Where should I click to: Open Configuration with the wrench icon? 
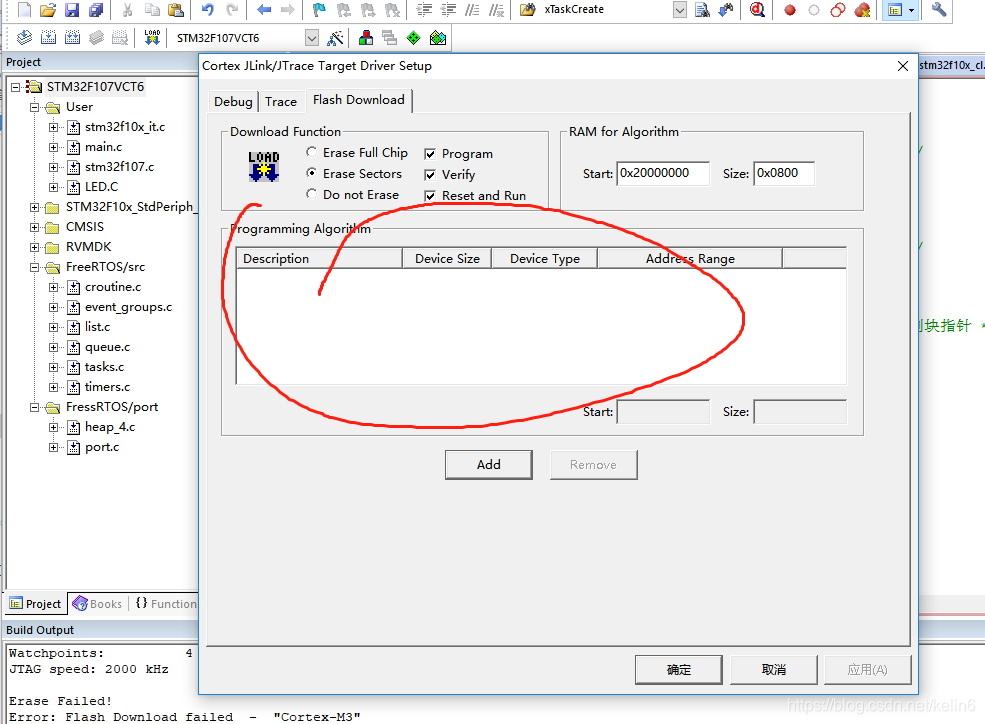(x=939, y=9)
